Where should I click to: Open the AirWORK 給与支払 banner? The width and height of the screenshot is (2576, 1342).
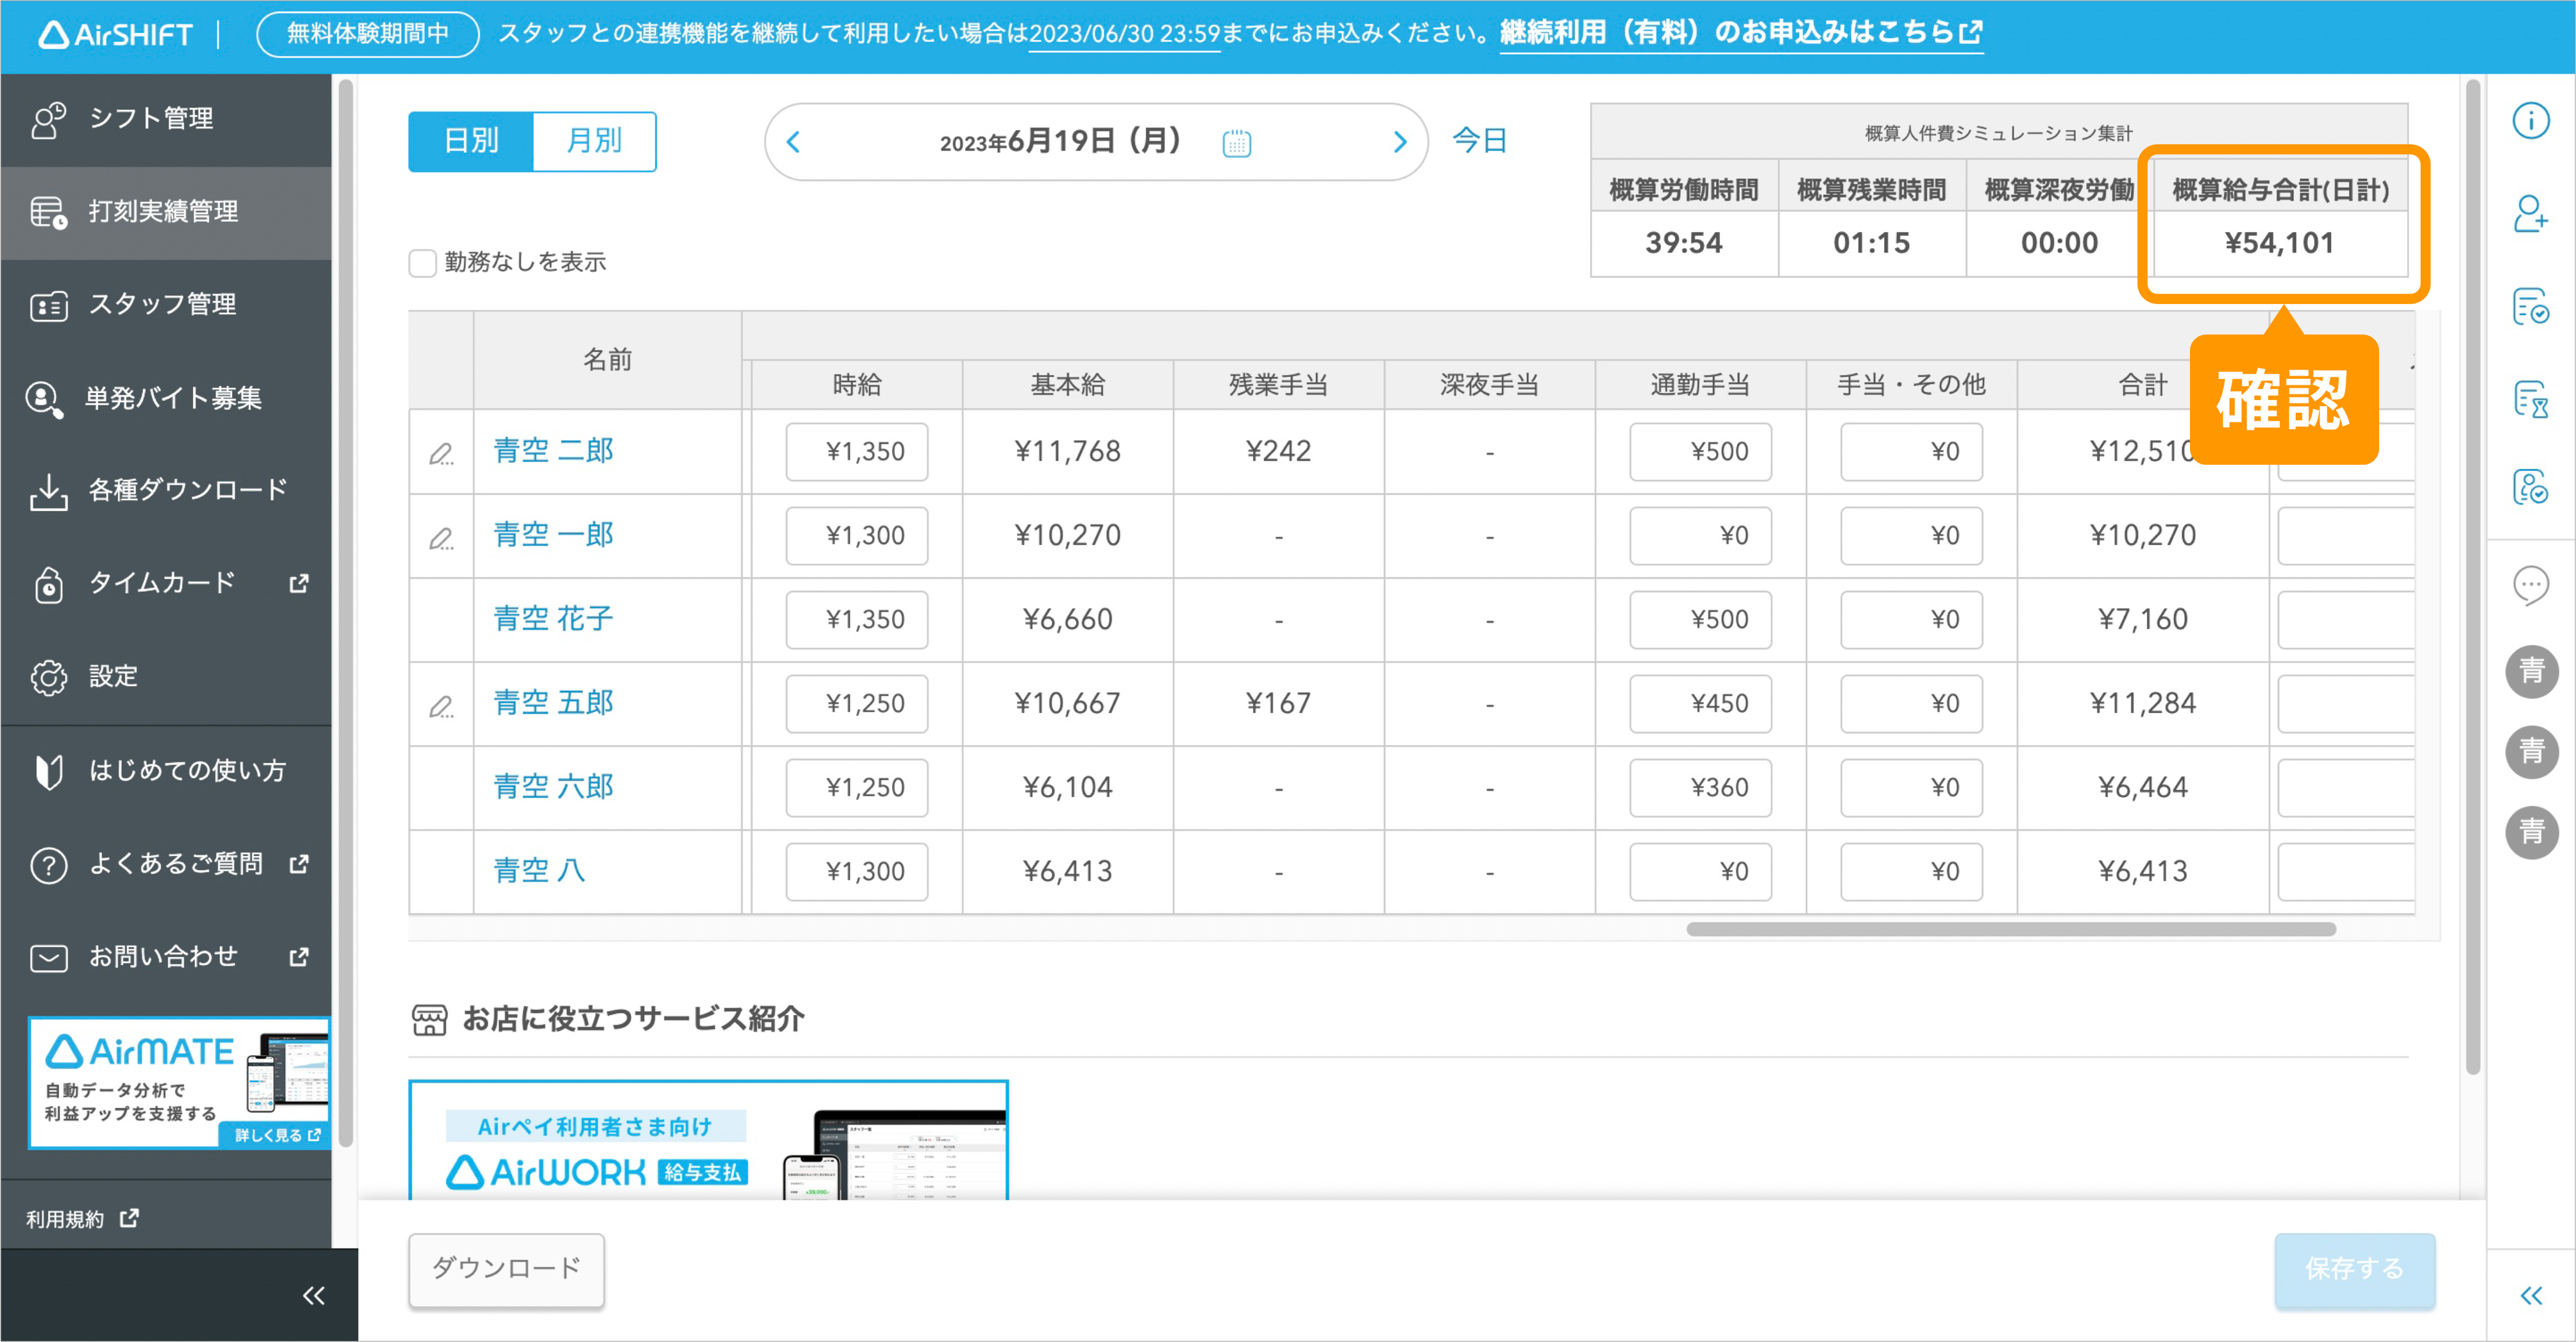tap(708, 1140)
